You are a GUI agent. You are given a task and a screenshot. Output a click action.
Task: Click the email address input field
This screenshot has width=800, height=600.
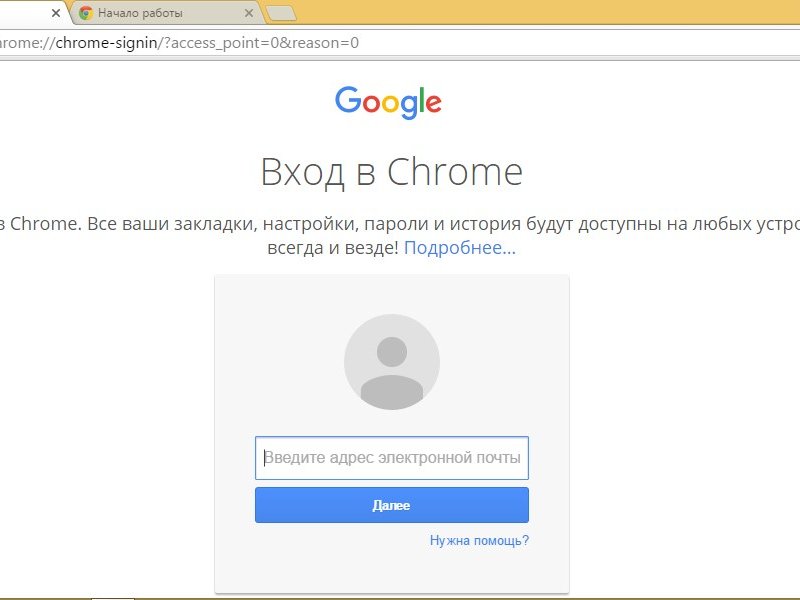(391, 458)
